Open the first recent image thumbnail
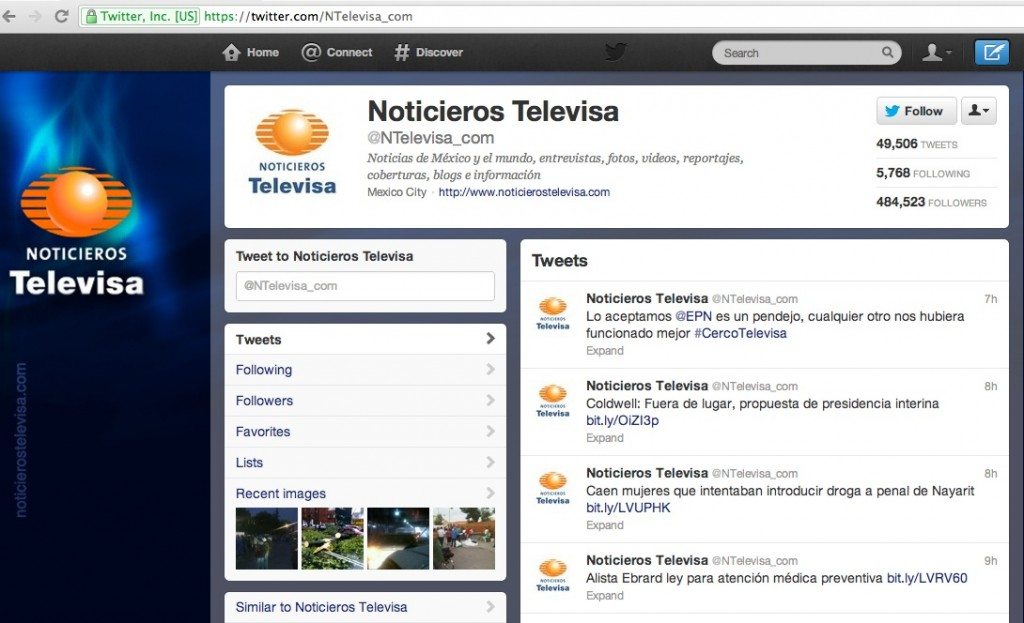Viewport: 1024px width, 623px height. pos(266,538)
